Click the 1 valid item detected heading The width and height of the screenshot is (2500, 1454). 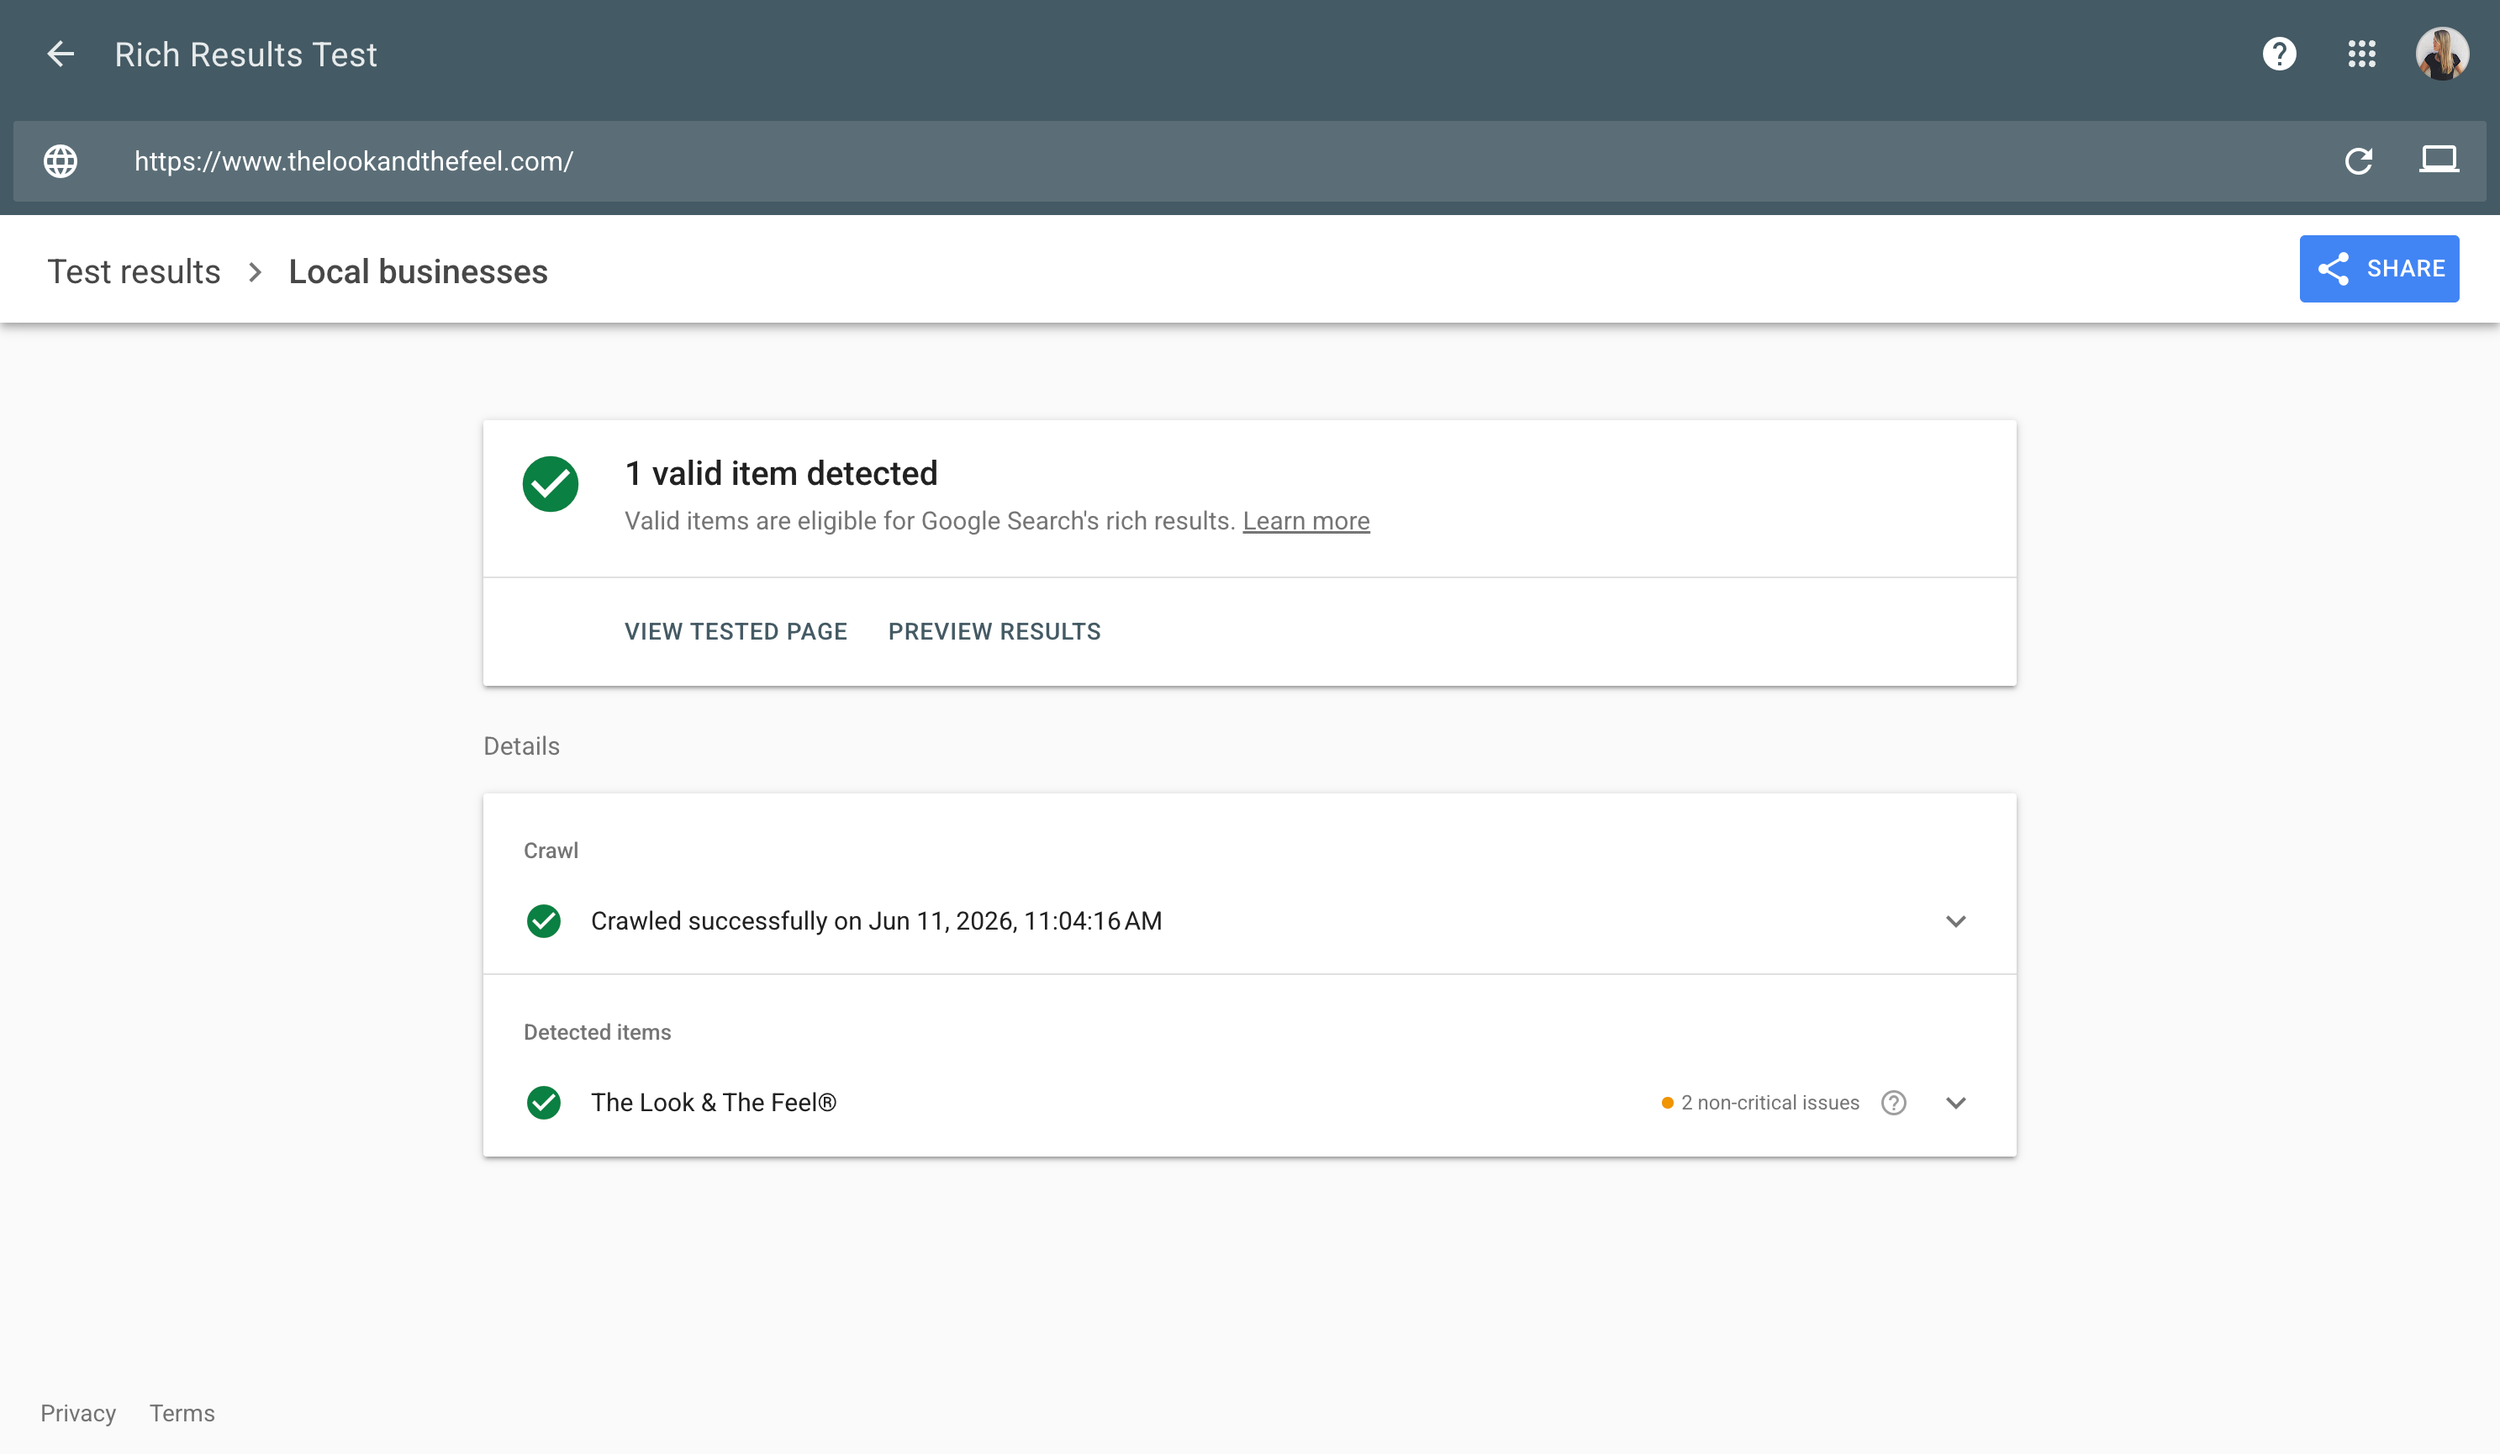pos(781,473)
